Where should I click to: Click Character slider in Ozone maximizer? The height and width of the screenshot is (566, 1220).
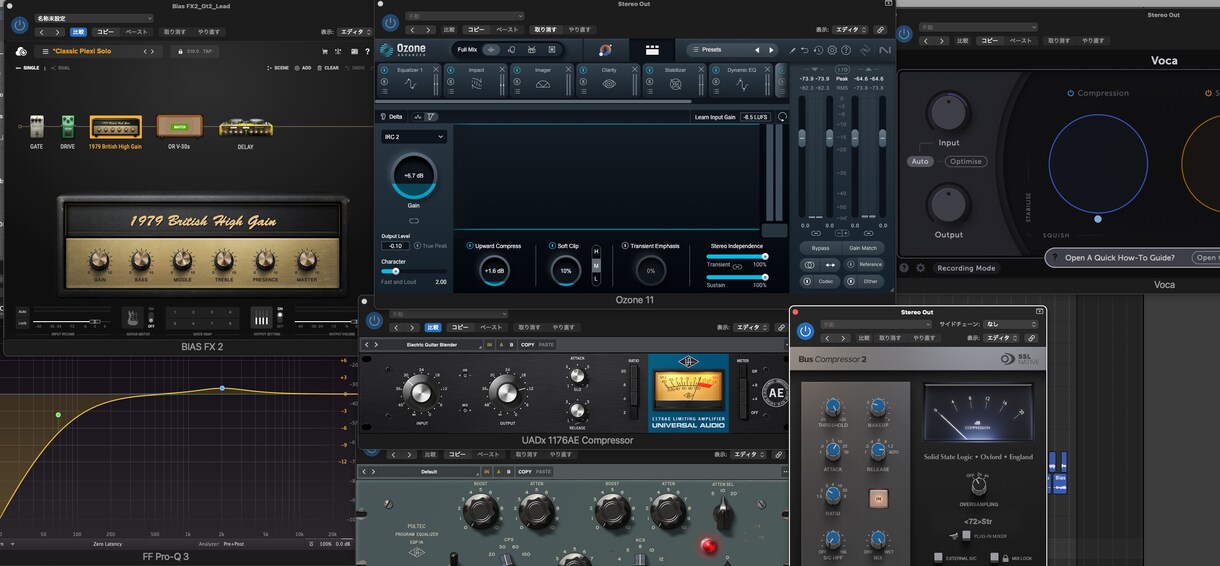[x=413, y=271]
